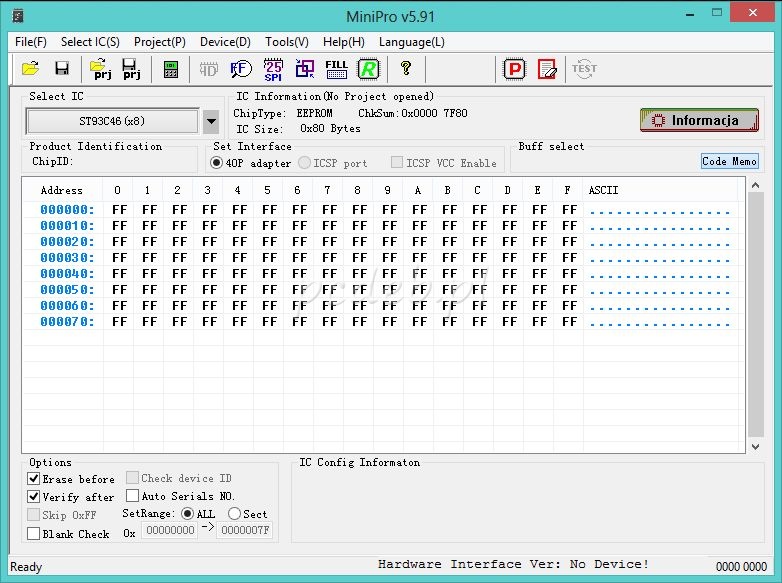782x583 pixels.
Task: Open the Select IC(S) menu
Action: [90, 42]
